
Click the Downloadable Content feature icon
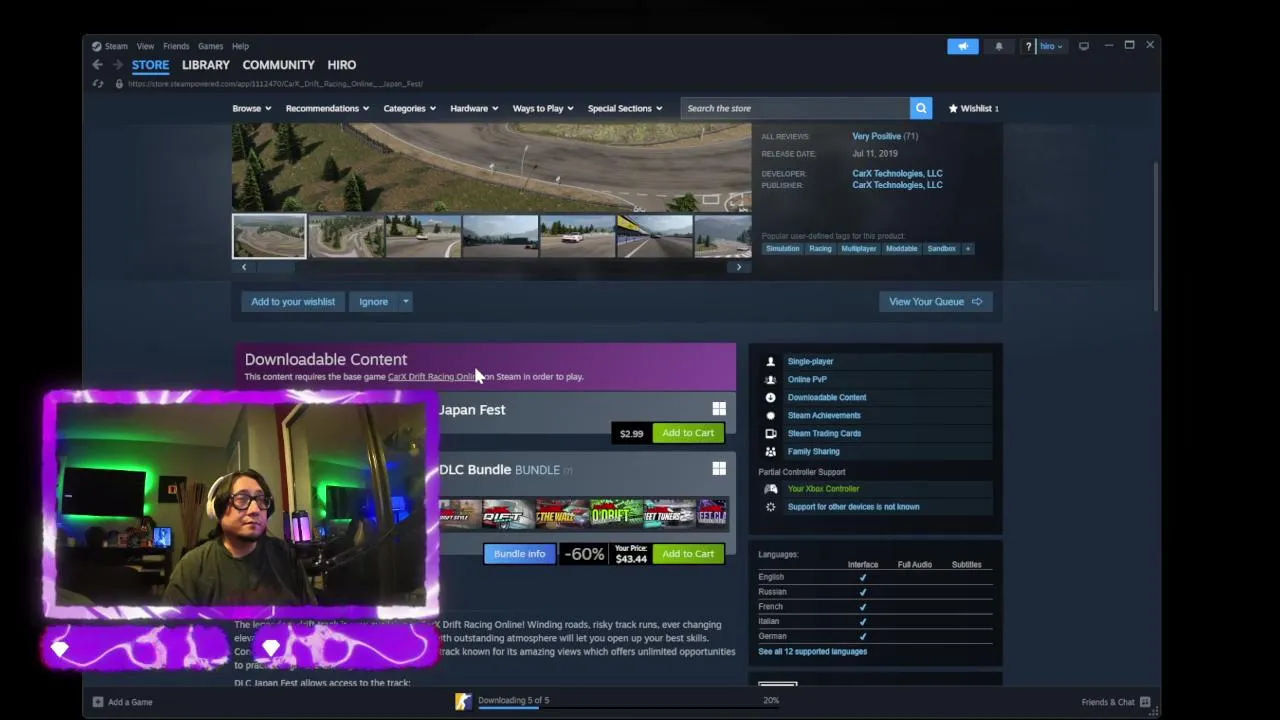770,397
